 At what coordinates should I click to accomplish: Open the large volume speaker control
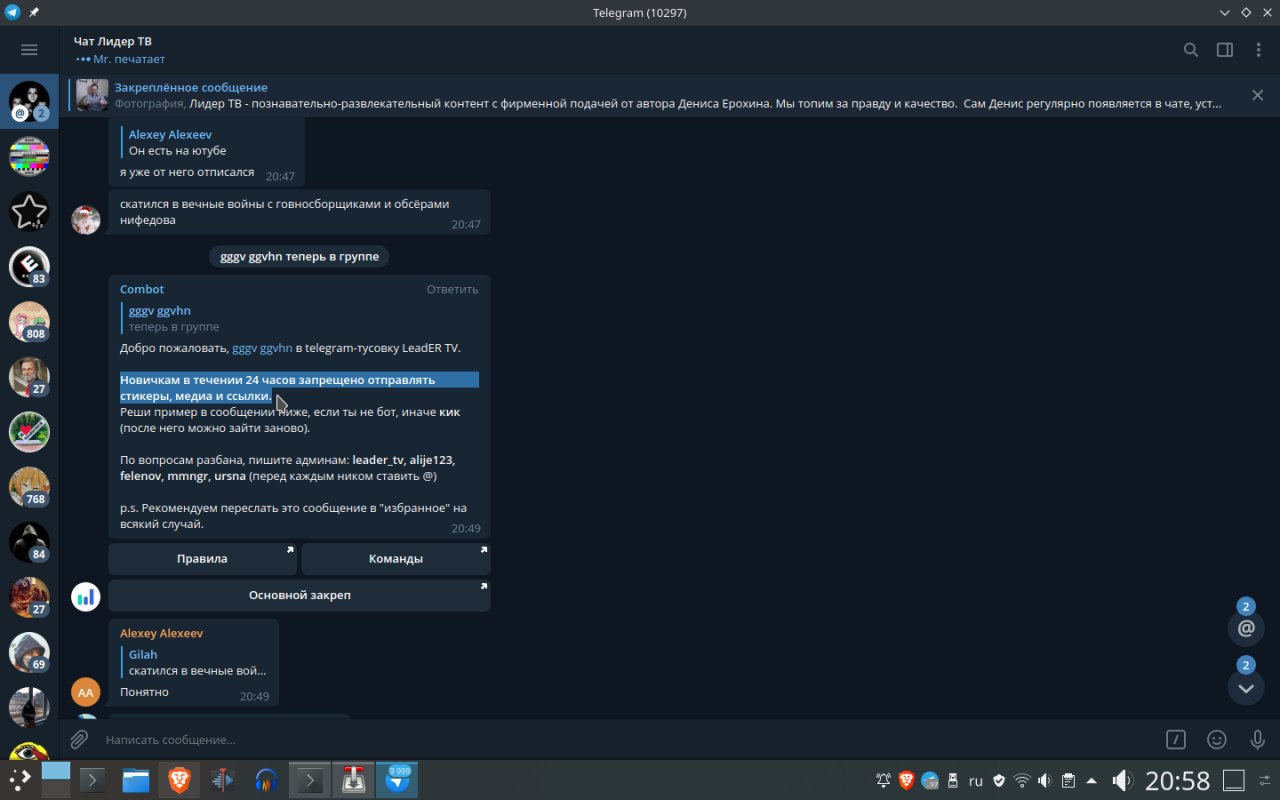[x=1122, y=780]
